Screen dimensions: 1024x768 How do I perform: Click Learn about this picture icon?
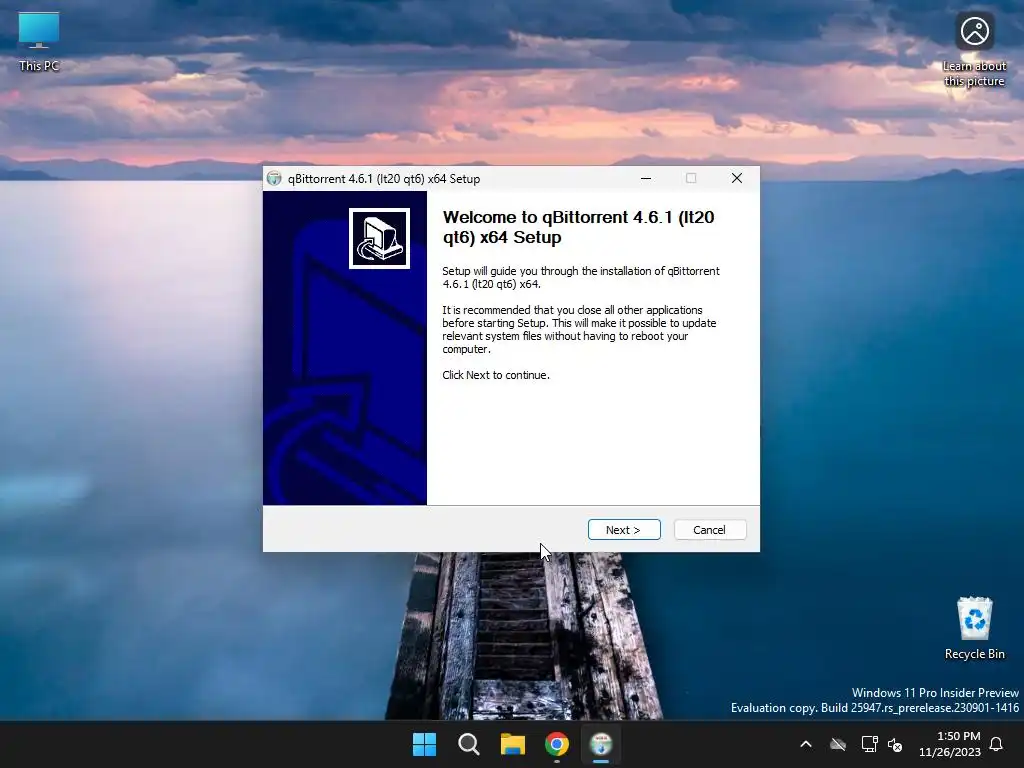974,52
